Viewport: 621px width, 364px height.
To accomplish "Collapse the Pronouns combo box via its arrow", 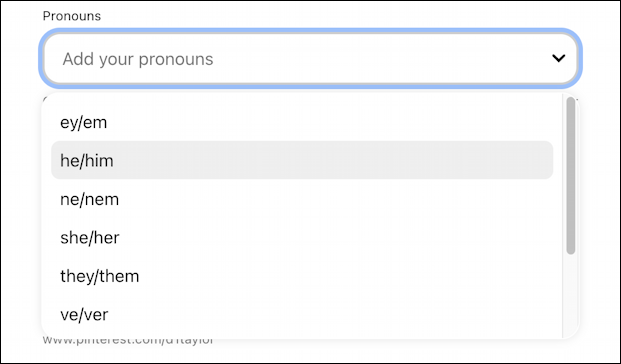I will tap(558, 58).
